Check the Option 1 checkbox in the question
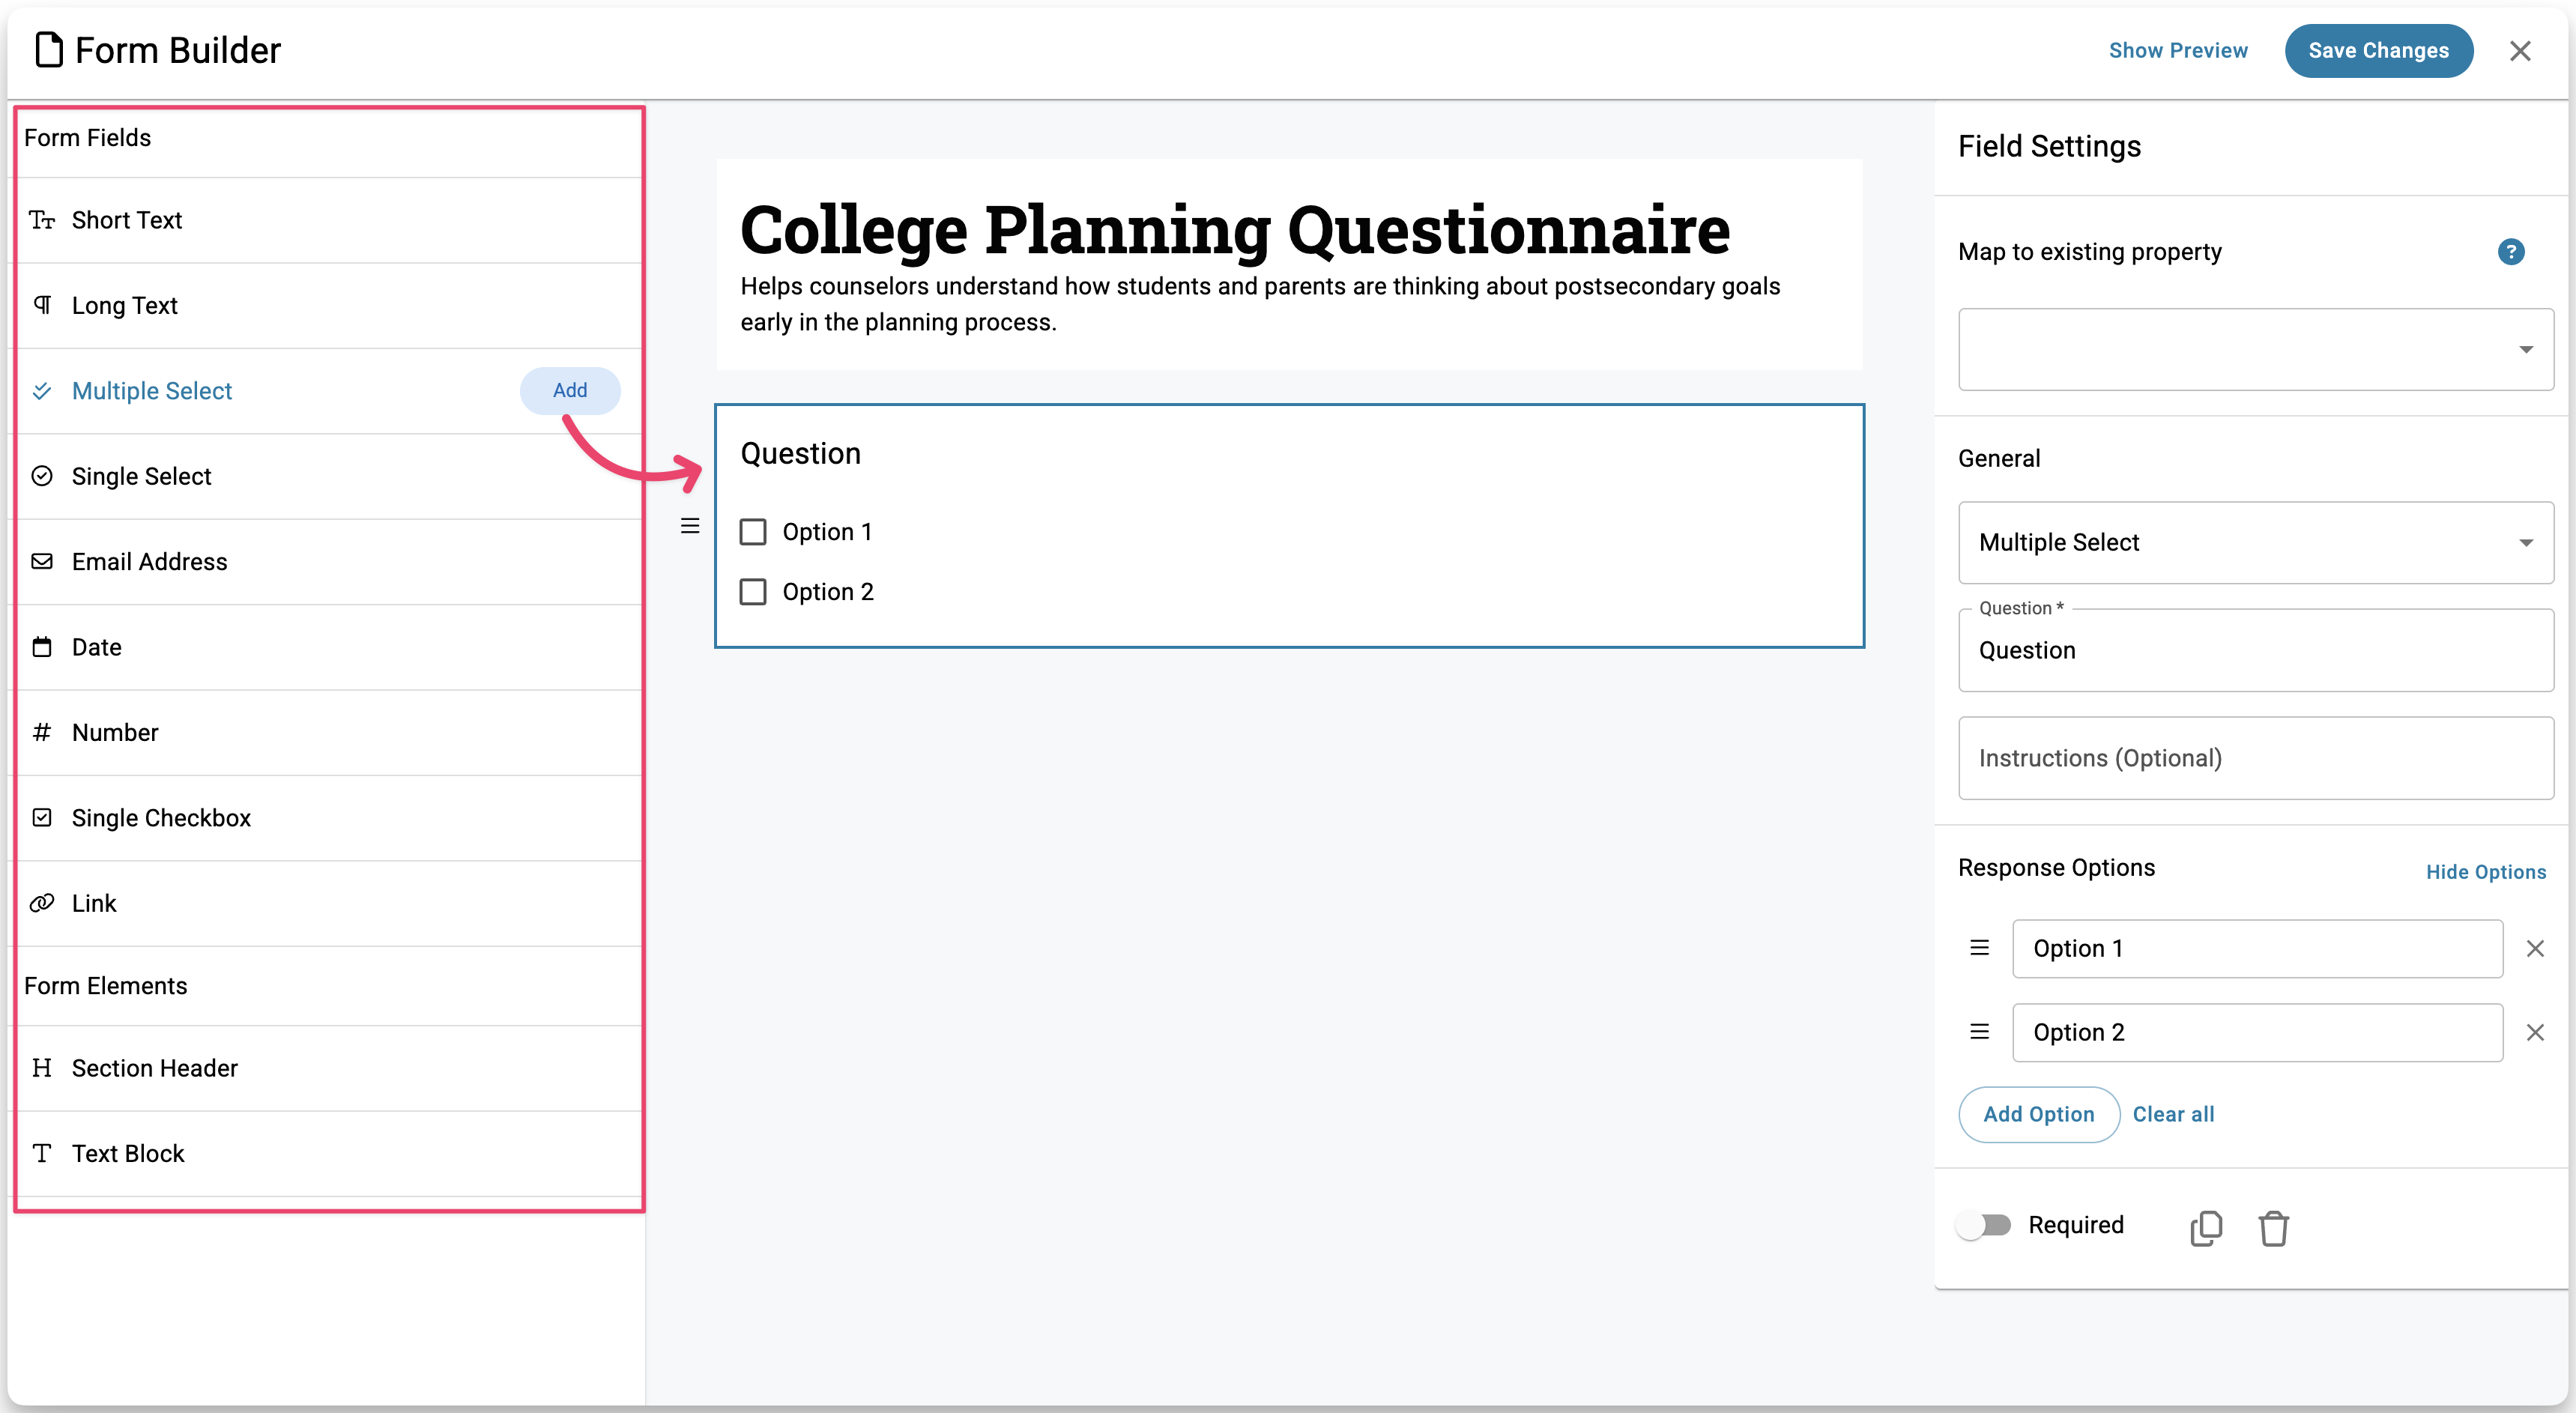The height and width of the screenshot is (1413, 2576). tap(753, 532)
